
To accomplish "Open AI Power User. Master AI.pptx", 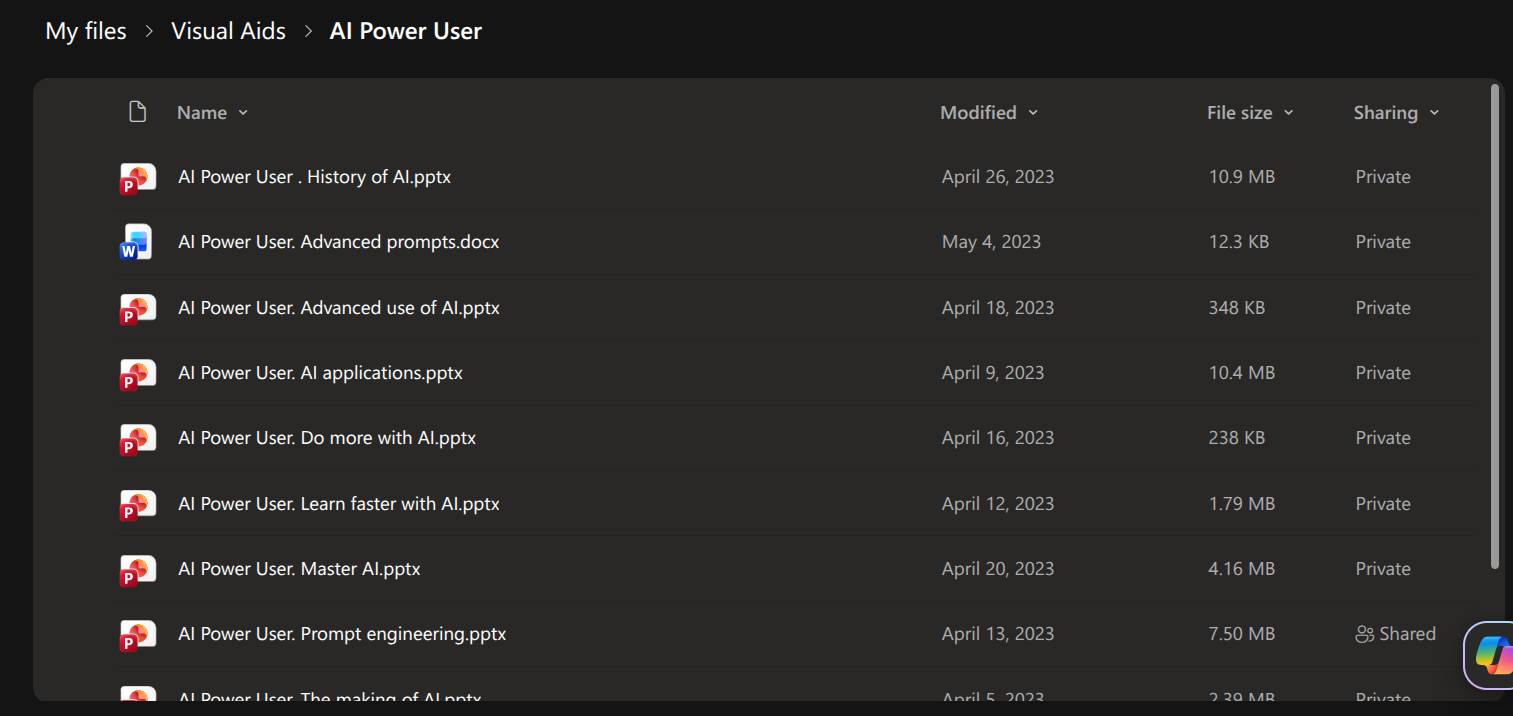I will (299, 569).
